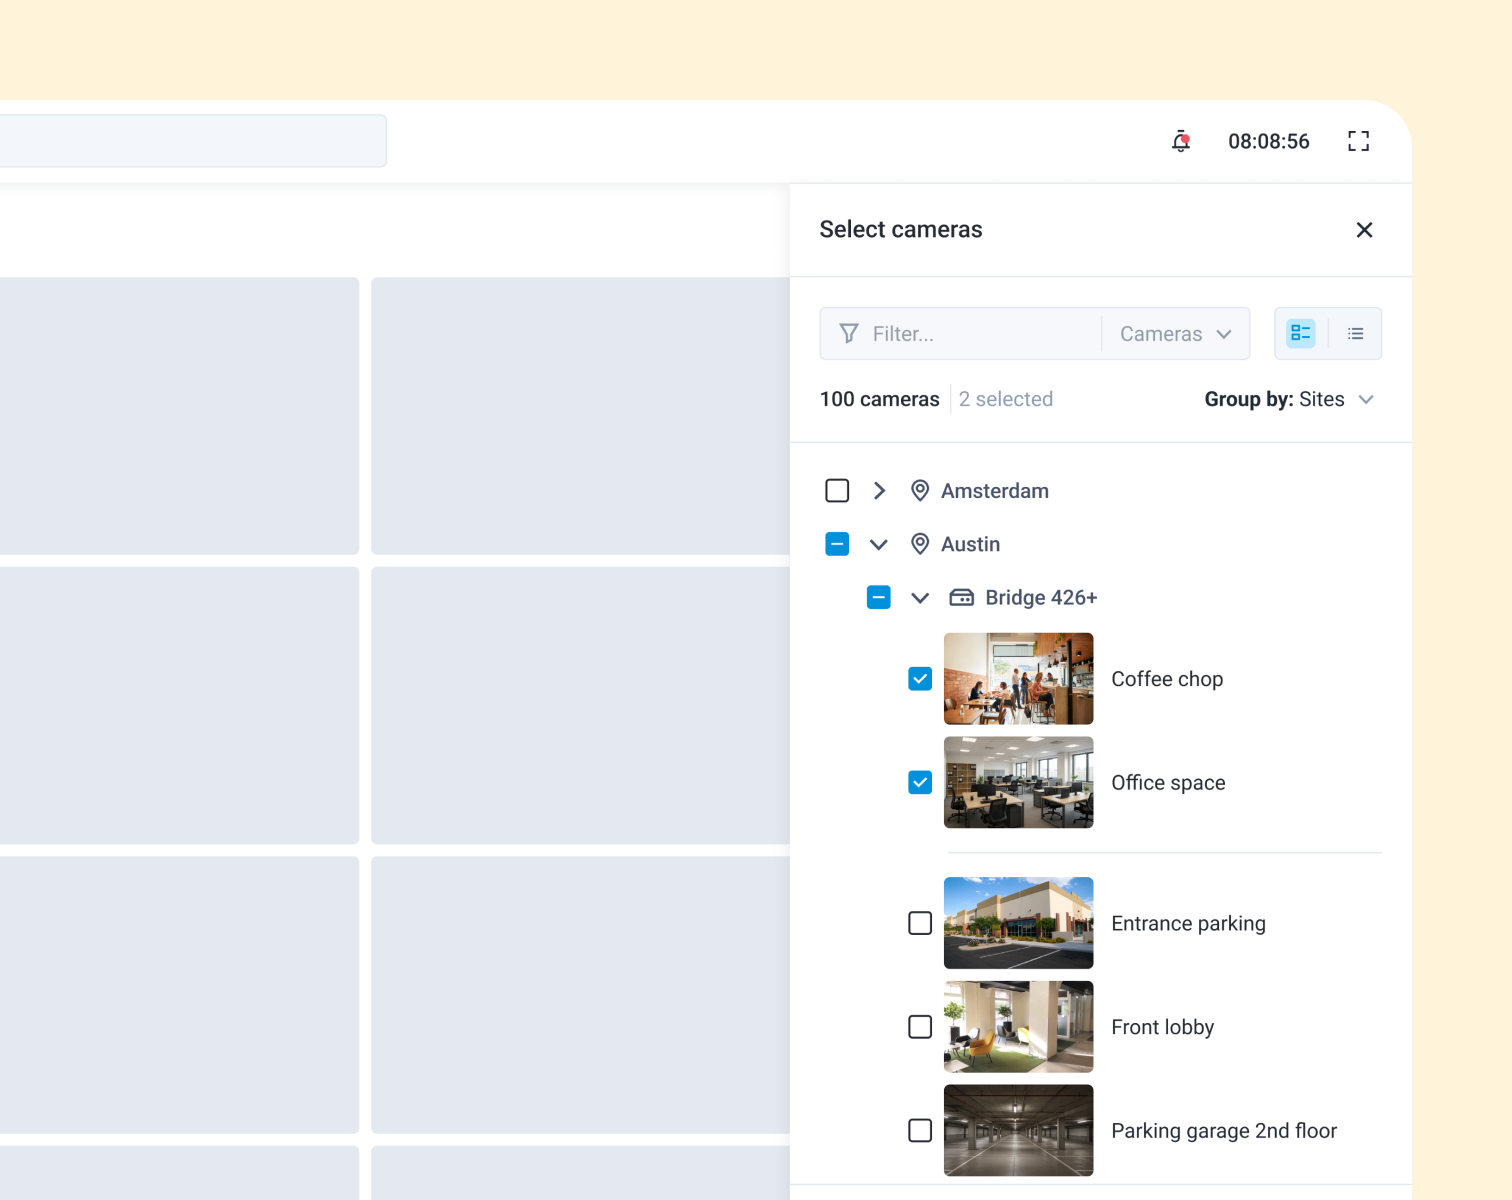Check the Amsterdam site checkbox
This screenshot has width=1512, height=1200.
point(837,491)
